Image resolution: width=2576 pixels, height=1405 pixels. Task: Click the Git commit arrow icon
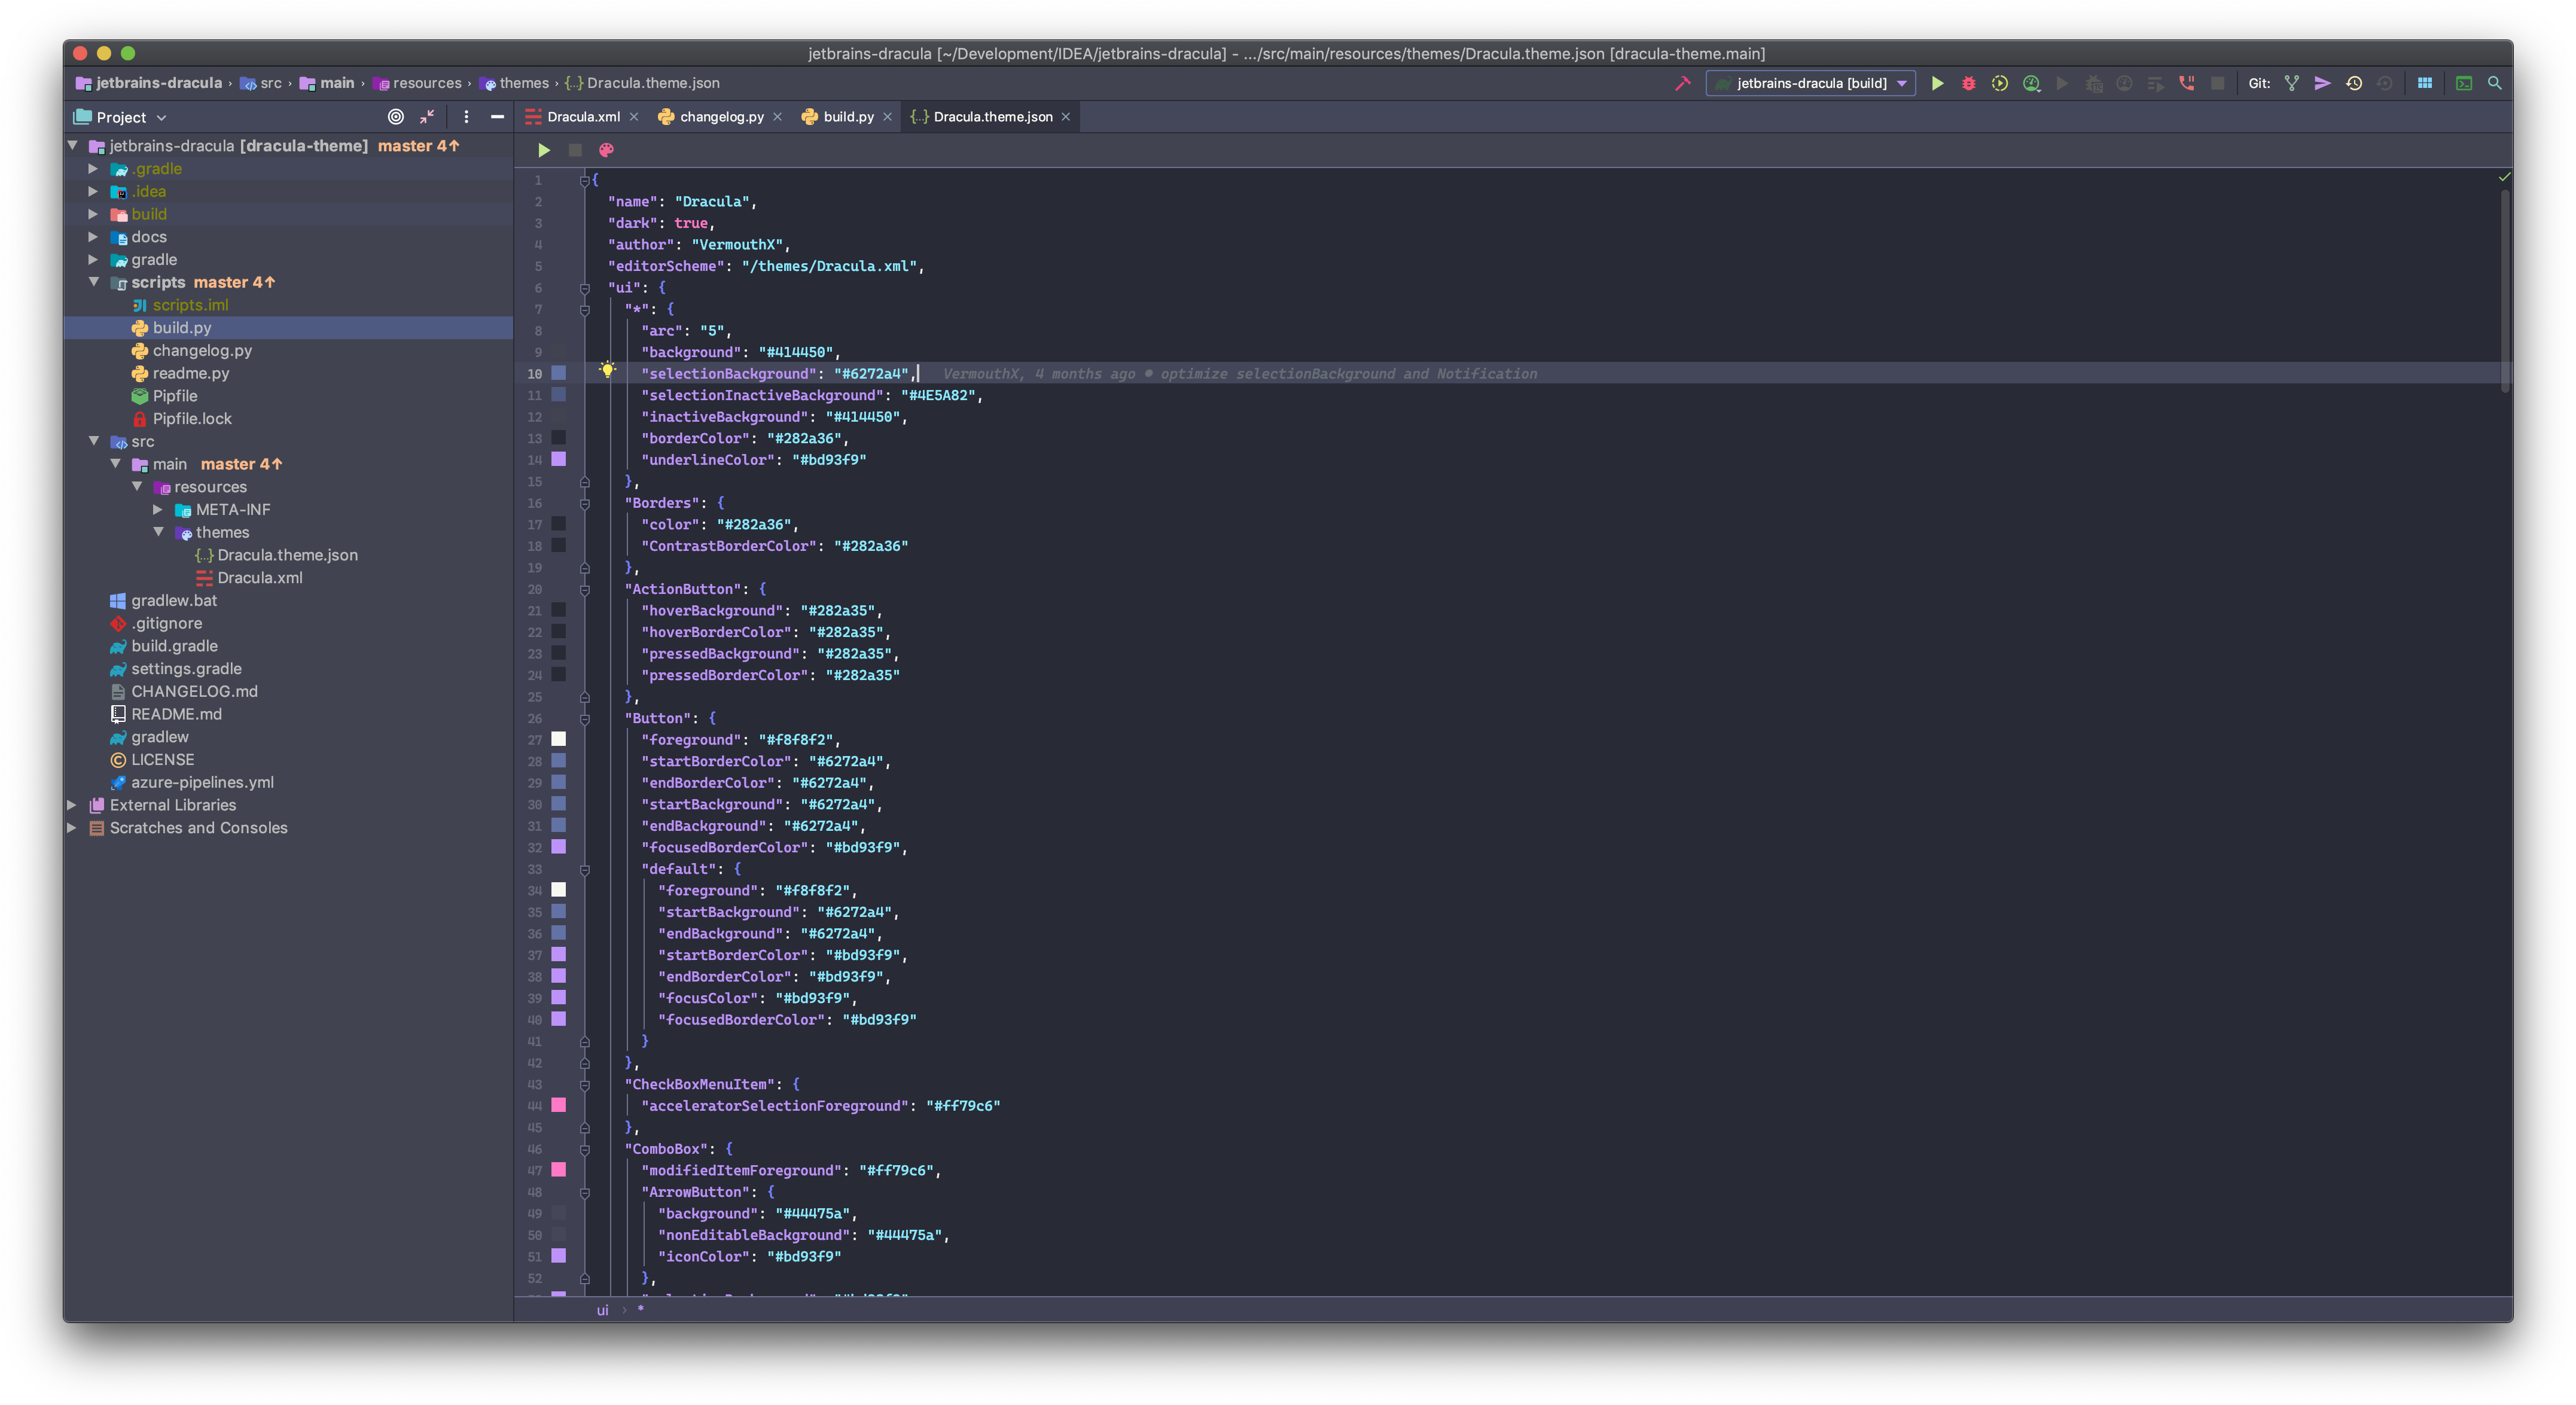point(2322,83)
